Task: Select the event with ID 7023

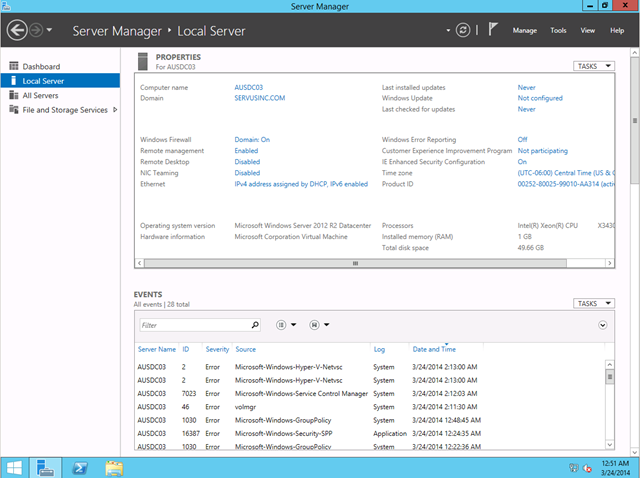Action: (x=369, y=394)
